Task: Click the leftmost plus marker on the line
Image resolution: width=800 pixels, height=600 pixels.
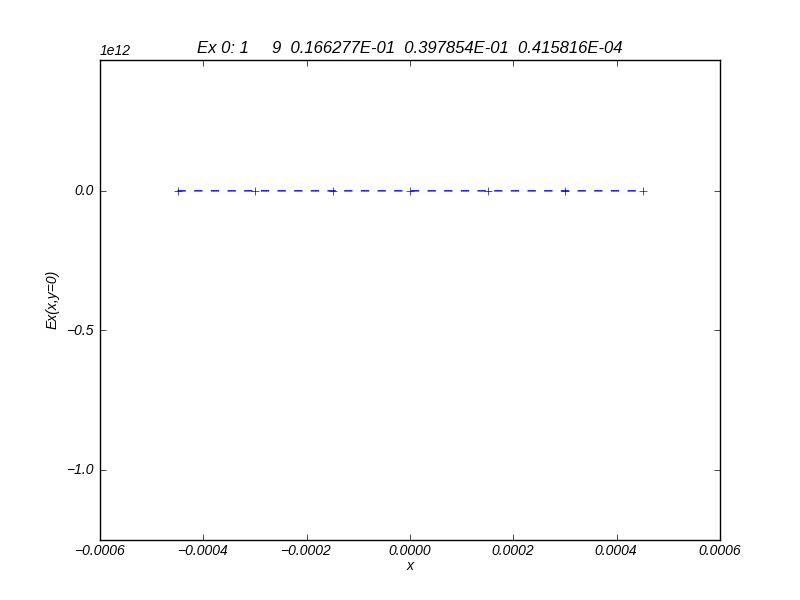Action: (x=178, y=191)
